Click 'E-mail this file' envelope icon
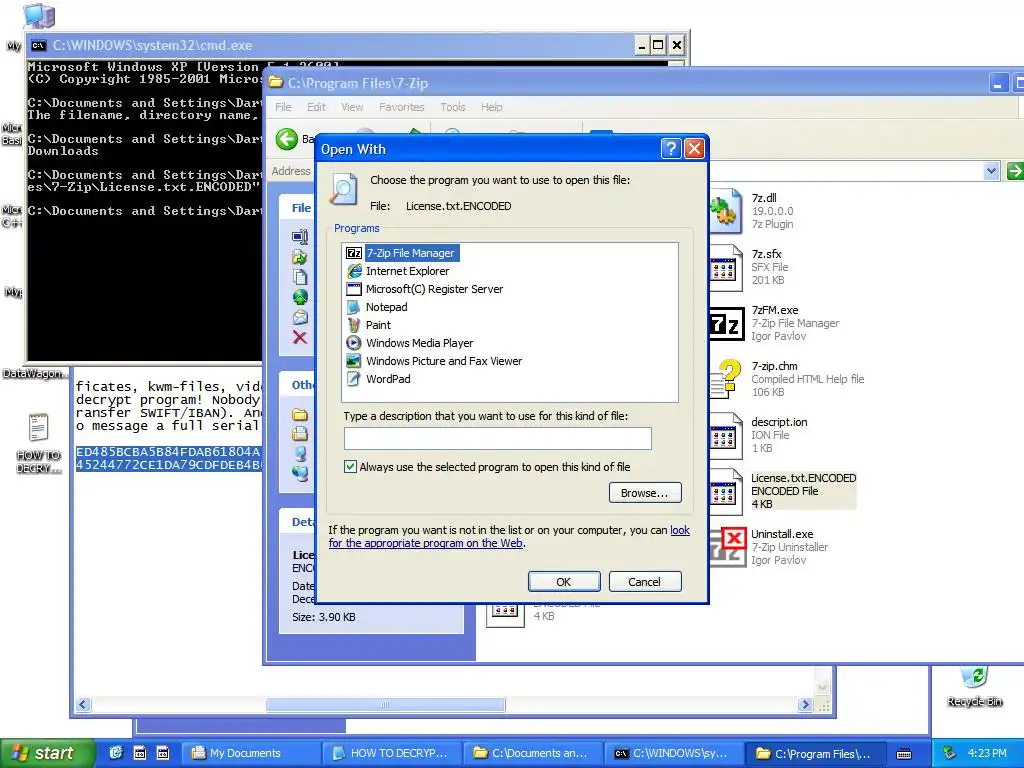This screenshot has height=768, width=1024. [300, 317]
